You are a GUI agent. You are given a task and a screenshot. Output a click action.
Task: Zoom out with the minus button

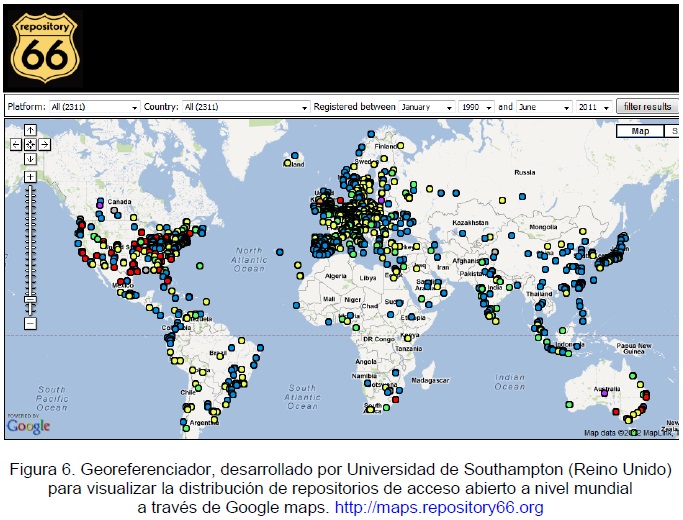(30, 323)
